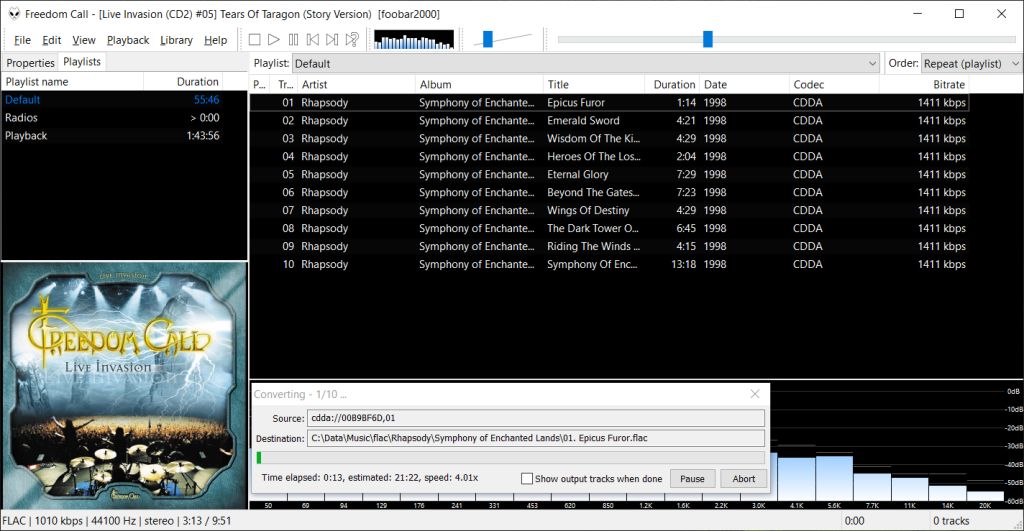Select track Wings Of Destiny
The width and height of the screenshot is (1024, 531).
click(x=609, y=210)
